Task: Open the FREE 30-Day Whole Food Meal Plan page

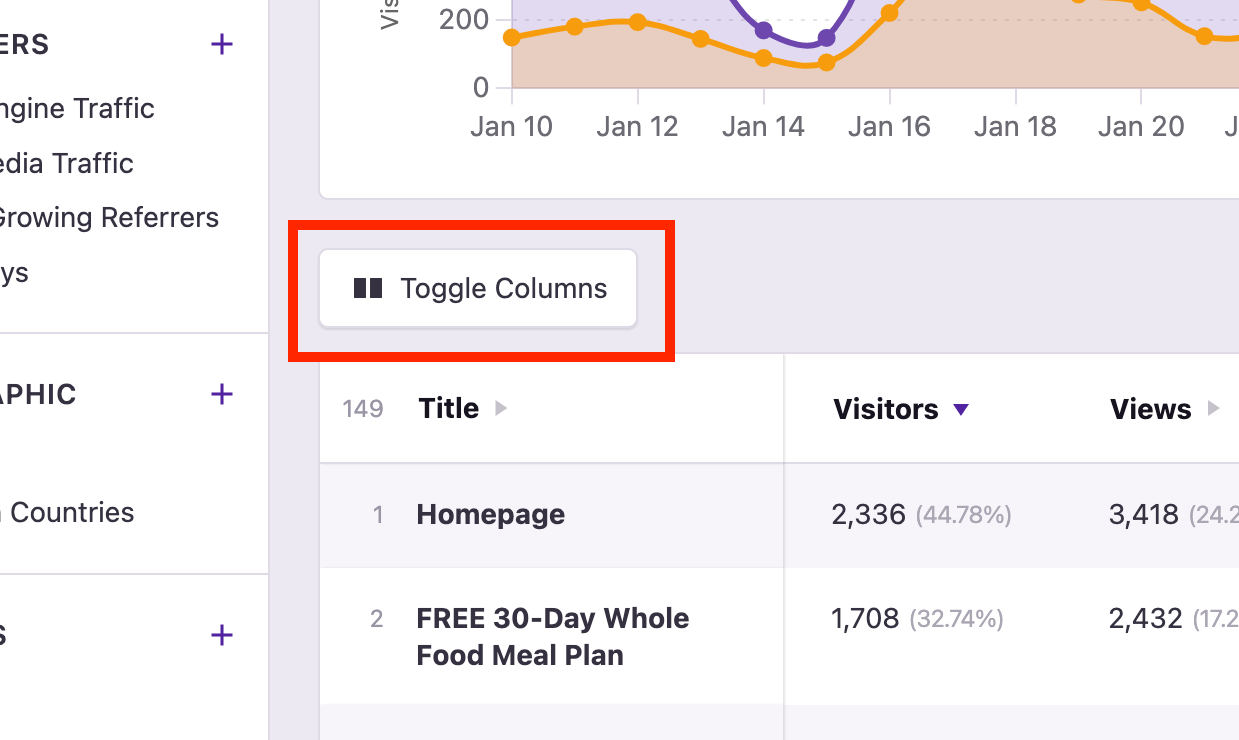Action: point(552,637)
